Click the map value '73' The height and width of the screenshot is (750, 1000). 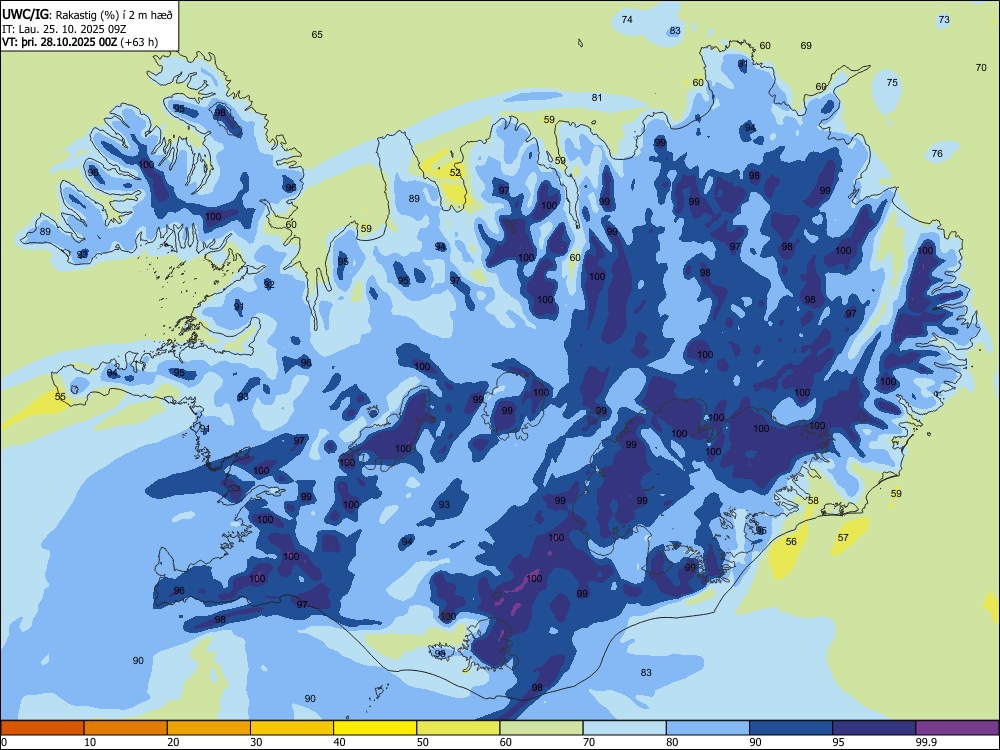(x=944, y=20)
